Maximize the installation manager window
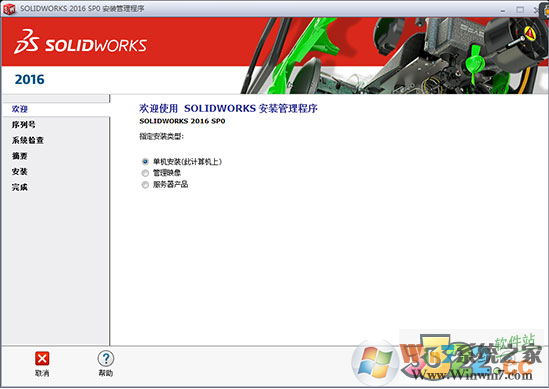Viewport: 549px width, 389px height. pyautogui.click(x=520, y=9)
